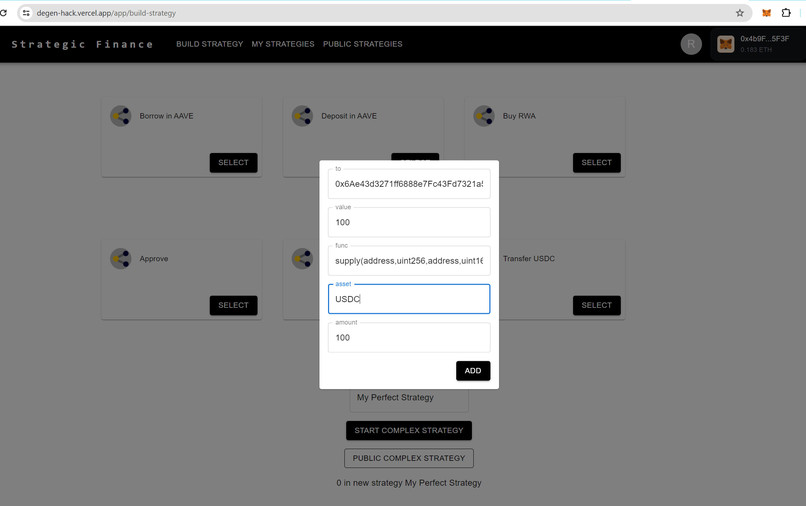This screenshot has width=806, height=506.
Task: Click the Borrow in AAVE label
Action: tap(167, 116)
